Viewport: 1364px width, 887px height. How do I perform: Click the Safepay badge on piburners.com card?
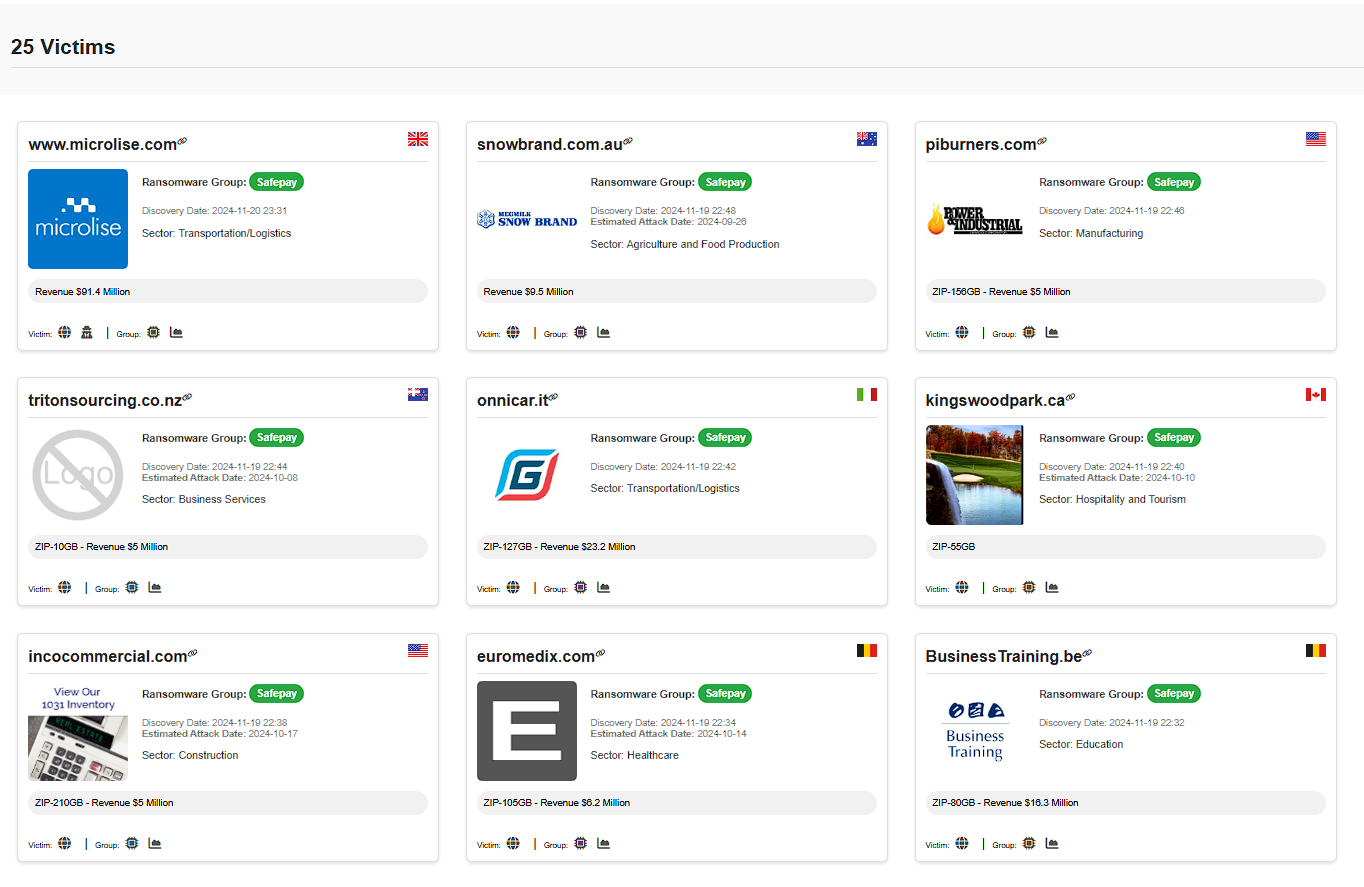click(x=1174, y=182)
